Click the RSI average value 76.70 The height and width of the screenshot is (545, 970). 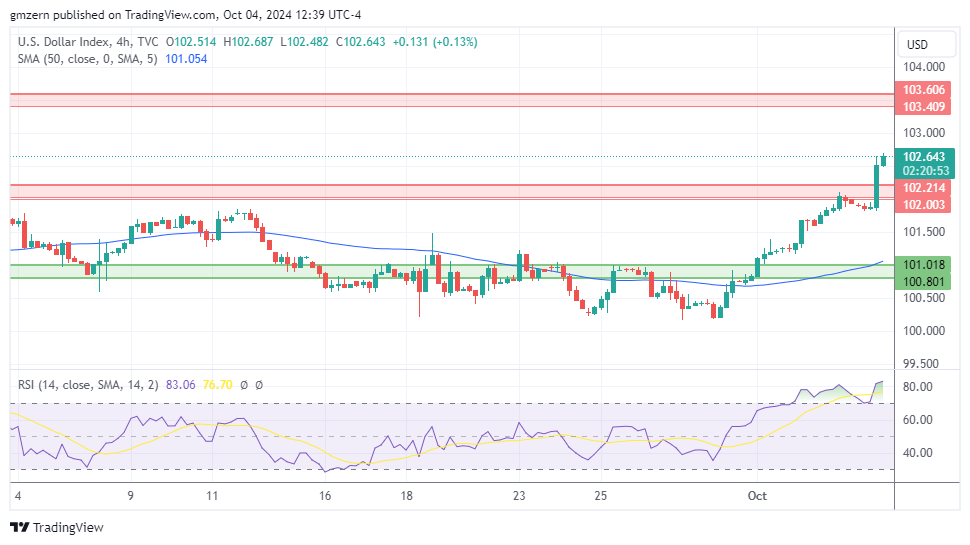click(x=217, y=385)
